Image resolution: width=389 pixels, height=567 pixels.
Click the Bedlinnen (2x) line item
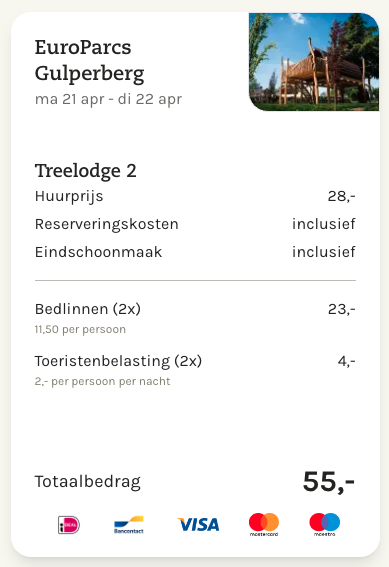[88, 309]
